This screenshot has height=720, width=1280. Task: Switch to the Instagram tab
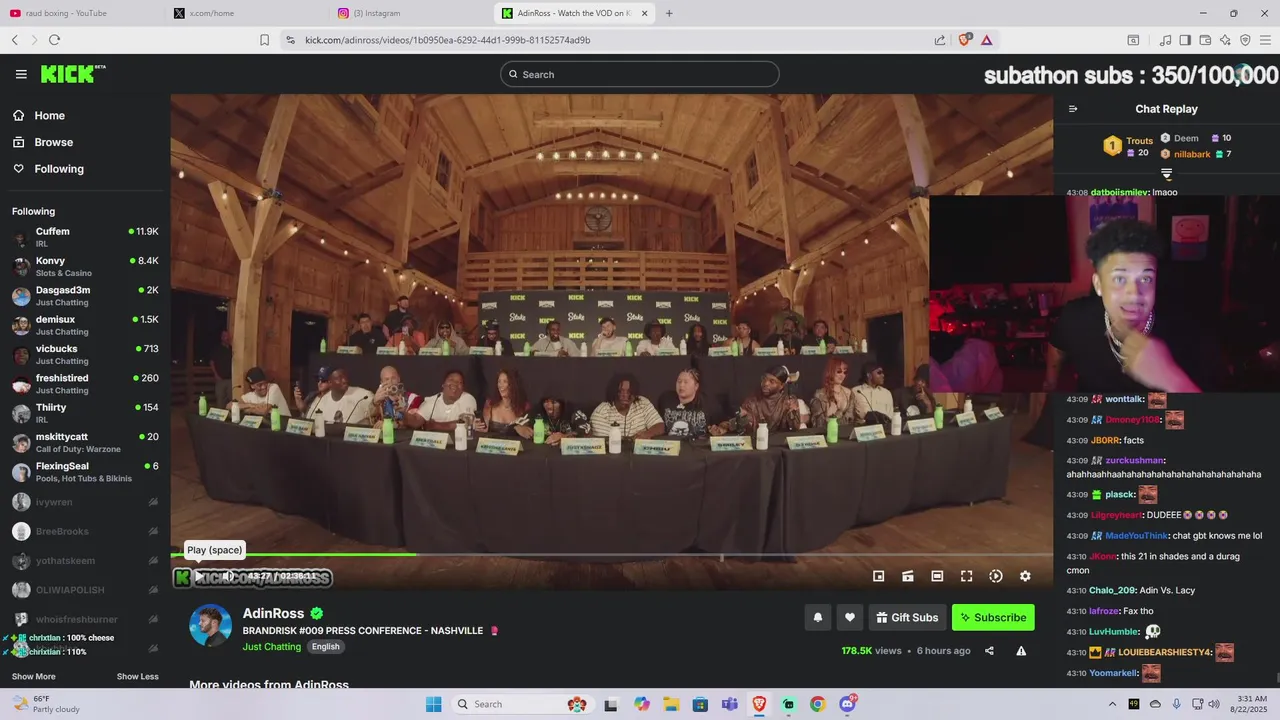click(x=410, y=13)
